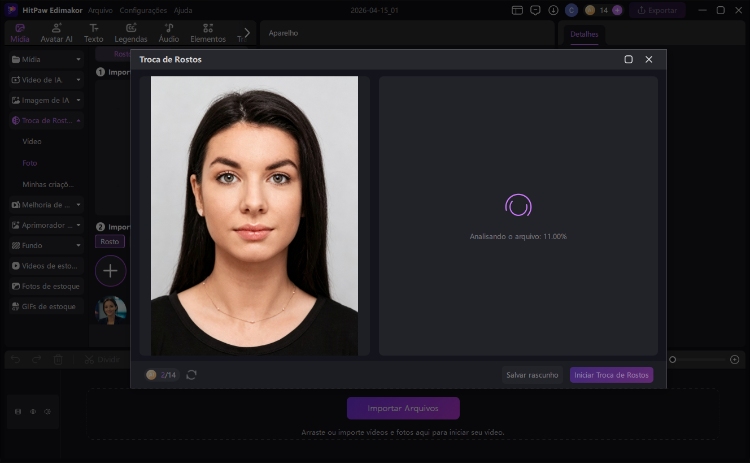Click the loading spinner in analysis pane
The height and width of the screenshot is (463, 750).
(518, 205)
